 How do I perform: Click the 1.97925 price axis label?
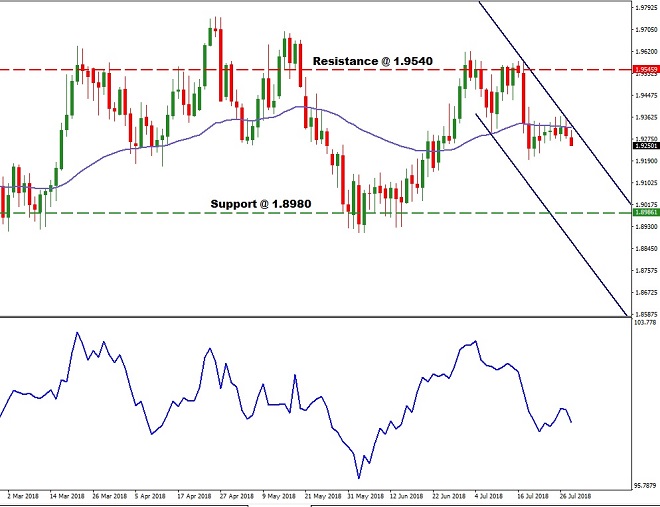click(647, 8)
